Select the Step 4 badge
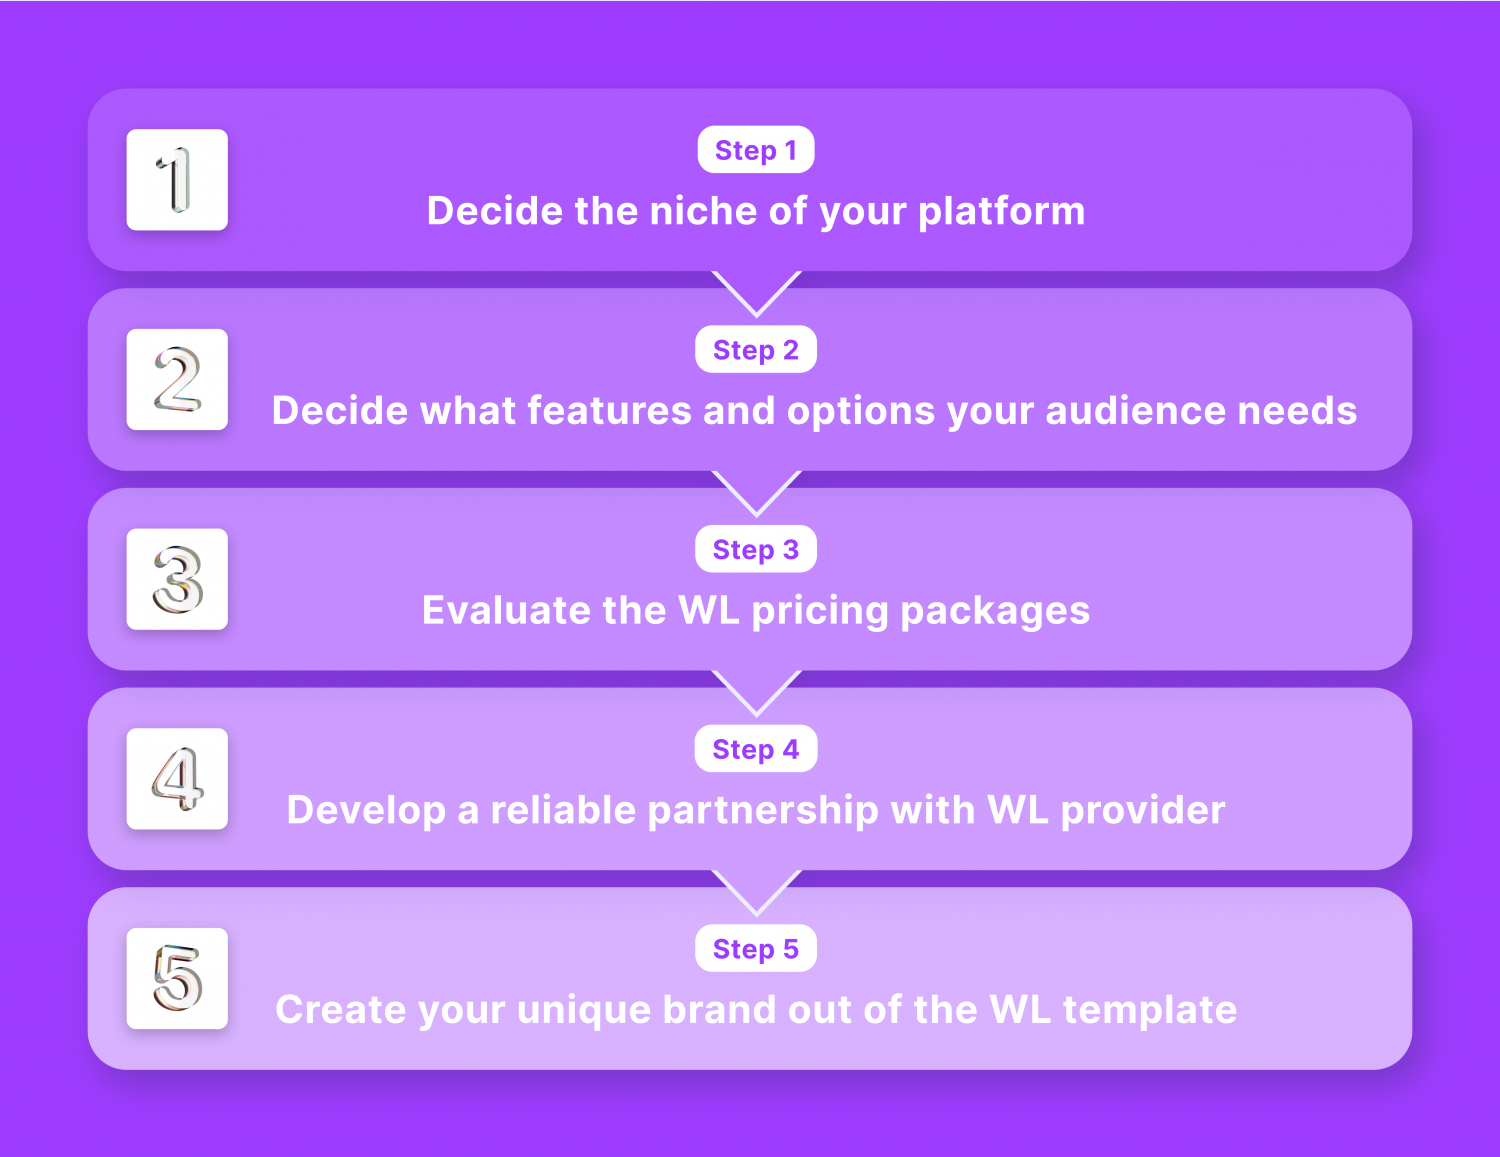Viewport: 1500px width, 1157px height. [756, 749]
